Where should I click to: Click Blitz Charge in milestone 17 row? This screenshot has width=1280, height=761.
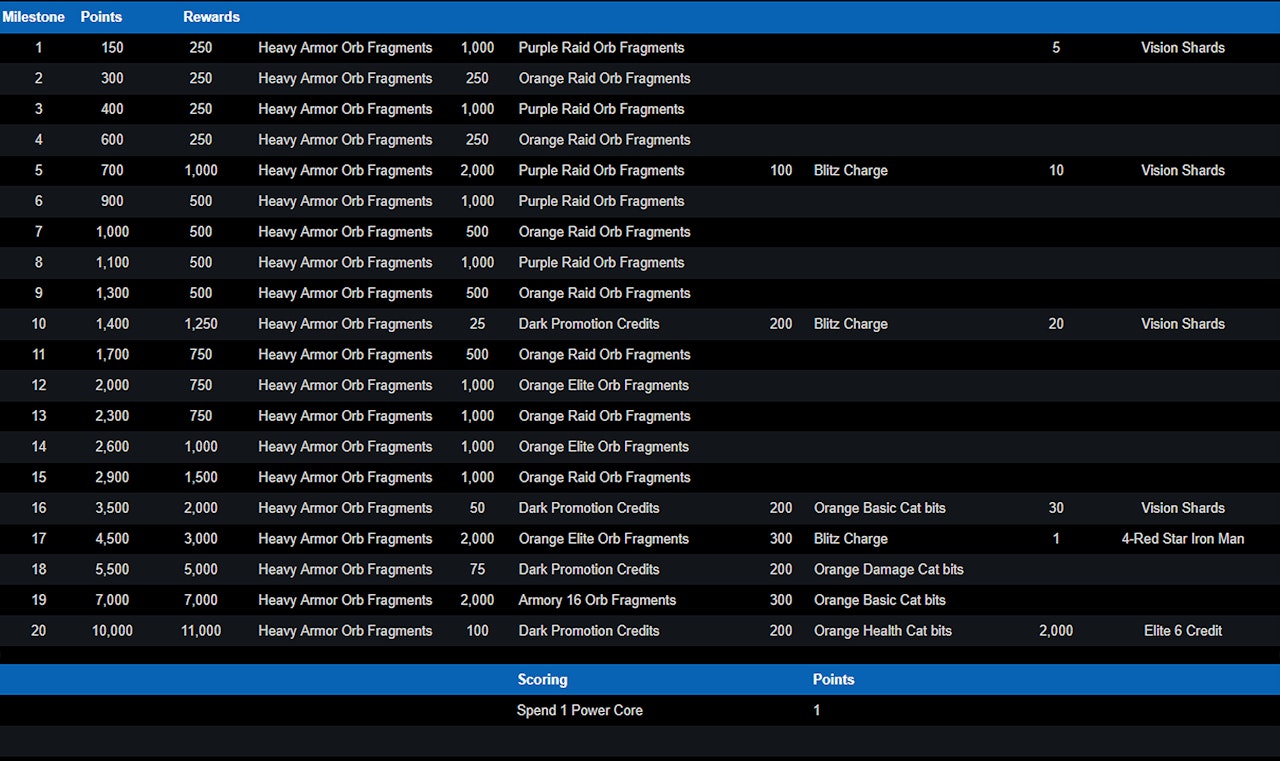point(850,539)
